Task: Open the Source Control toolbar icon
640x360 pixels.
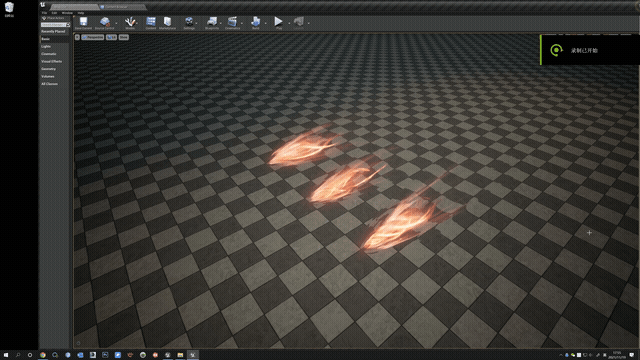Action: coord(104,22)
